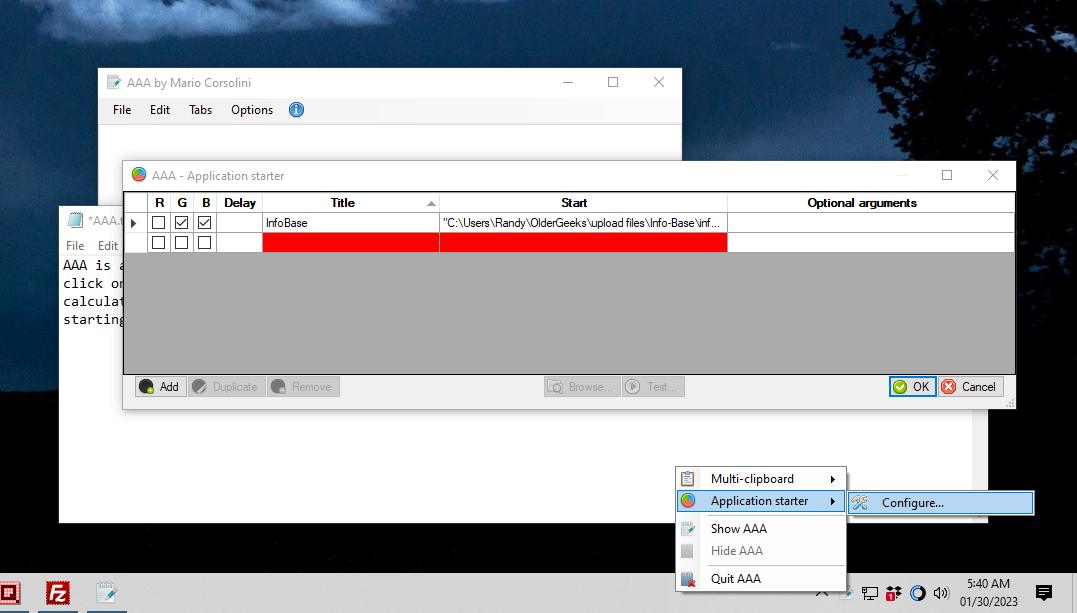This screenshot has width=1077, height=613.
Task: Check the B checkbox in the empty row
Action: pos(205,243)
